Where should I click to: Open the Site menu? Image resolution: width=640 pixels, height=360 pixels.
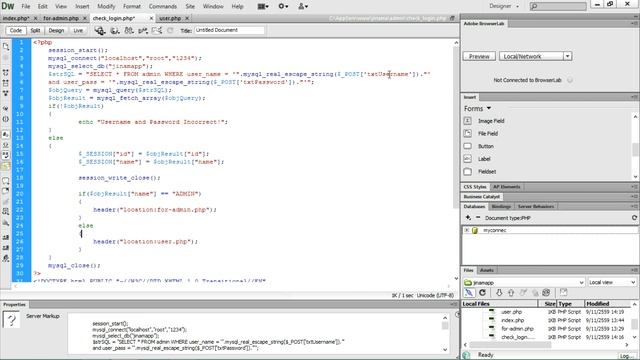(x=190, y=7)
